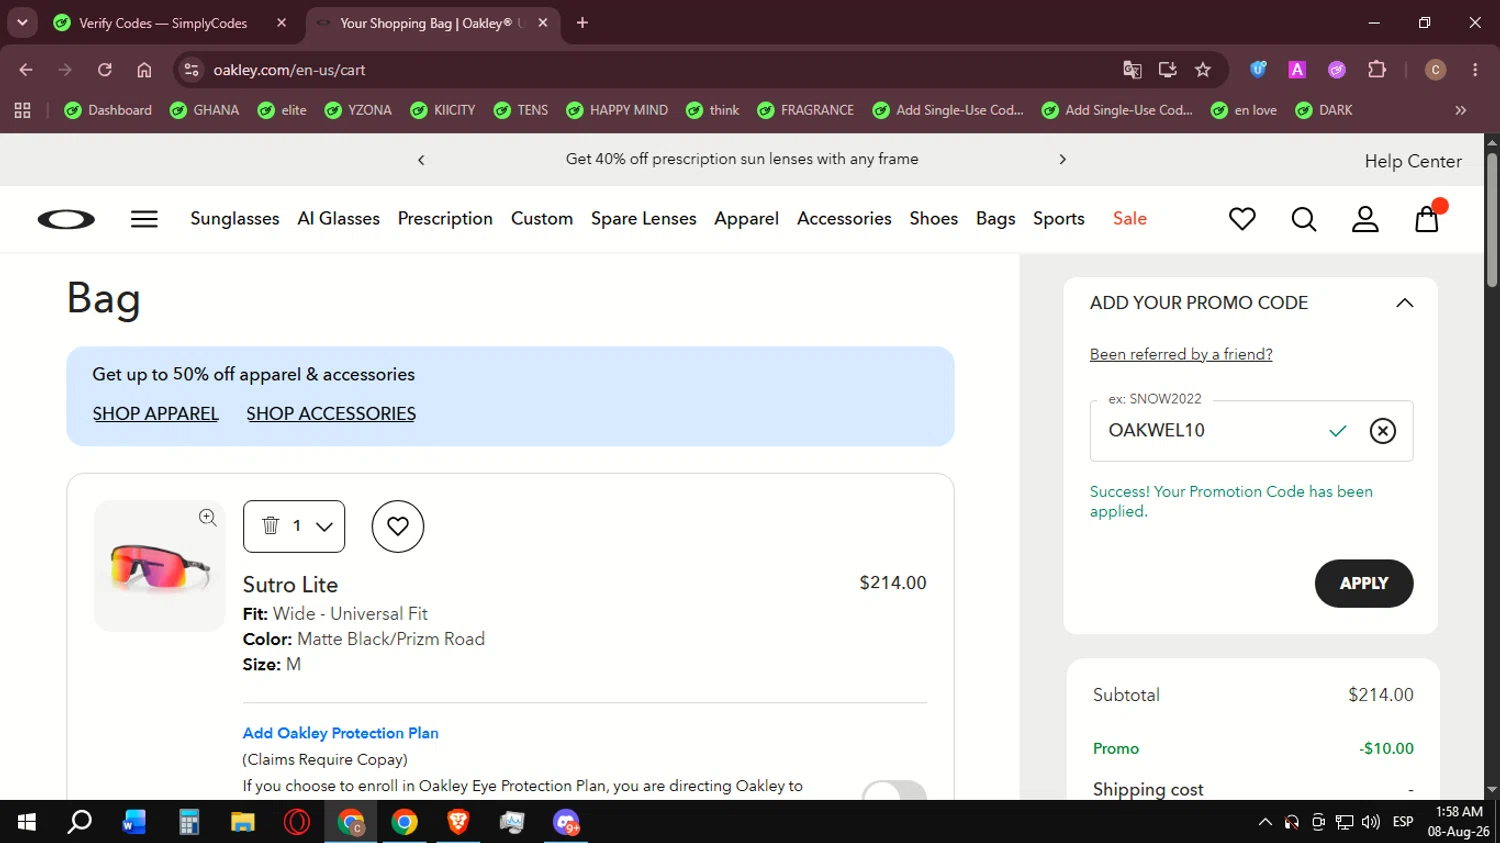Screen dimensions: 1500x843
Task: Open the Shoes menu
Action: [933, 218]
